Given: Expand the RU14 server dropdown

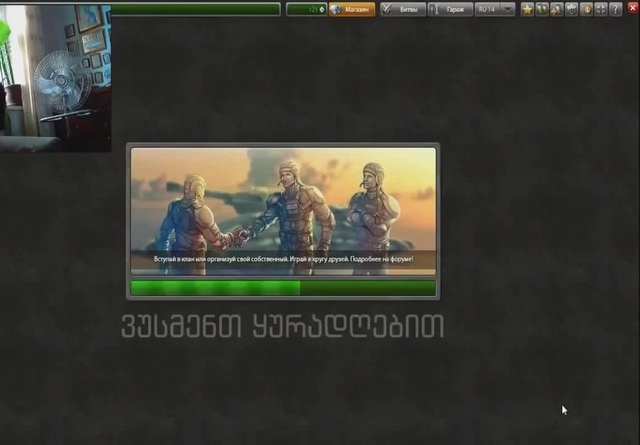Looking at the screenshot, I should 495,9.
